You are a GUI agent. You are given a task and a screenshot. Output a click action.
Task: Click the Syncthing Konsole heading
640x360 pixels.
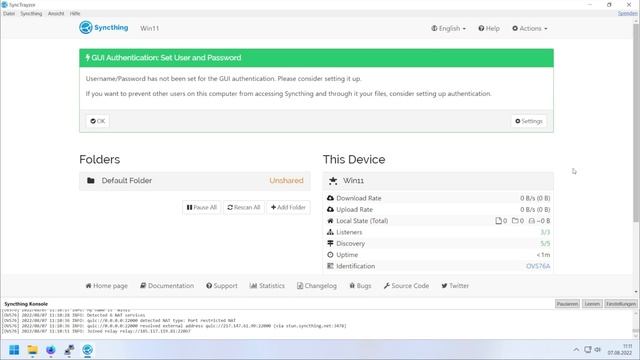click(x=26, y=304)
